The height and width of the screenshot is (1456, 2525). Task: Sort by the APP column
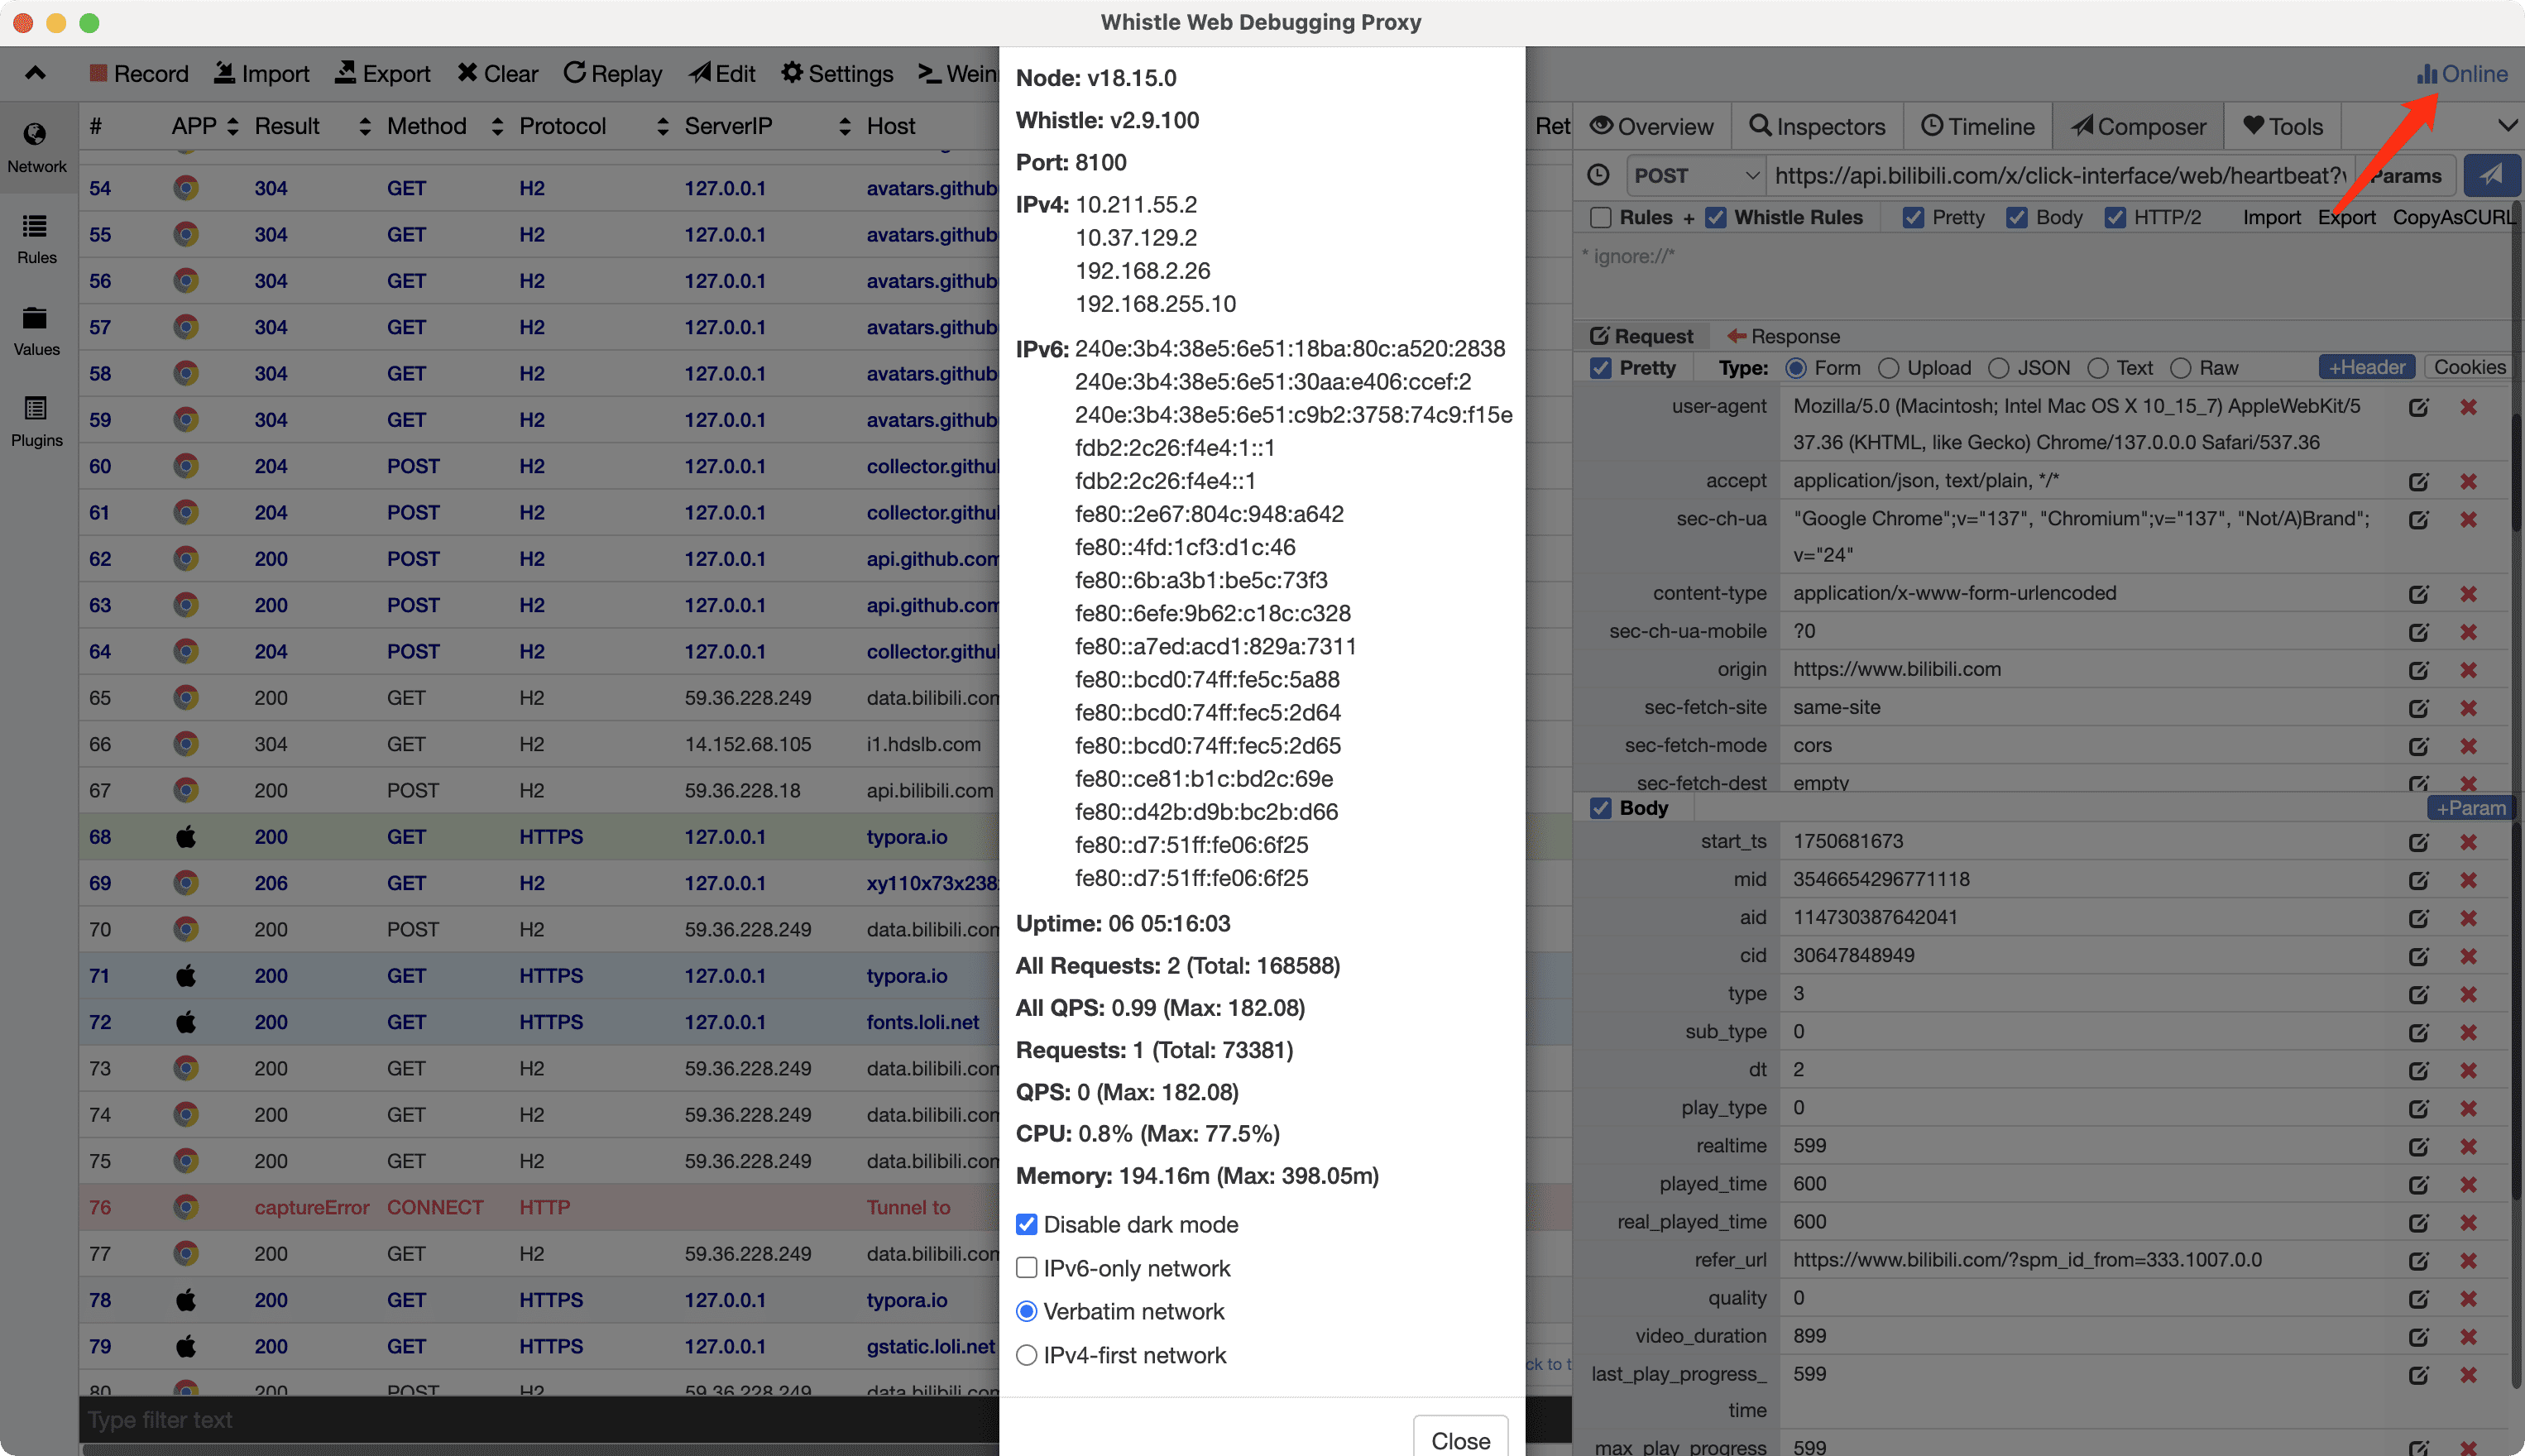coord(205,126)
